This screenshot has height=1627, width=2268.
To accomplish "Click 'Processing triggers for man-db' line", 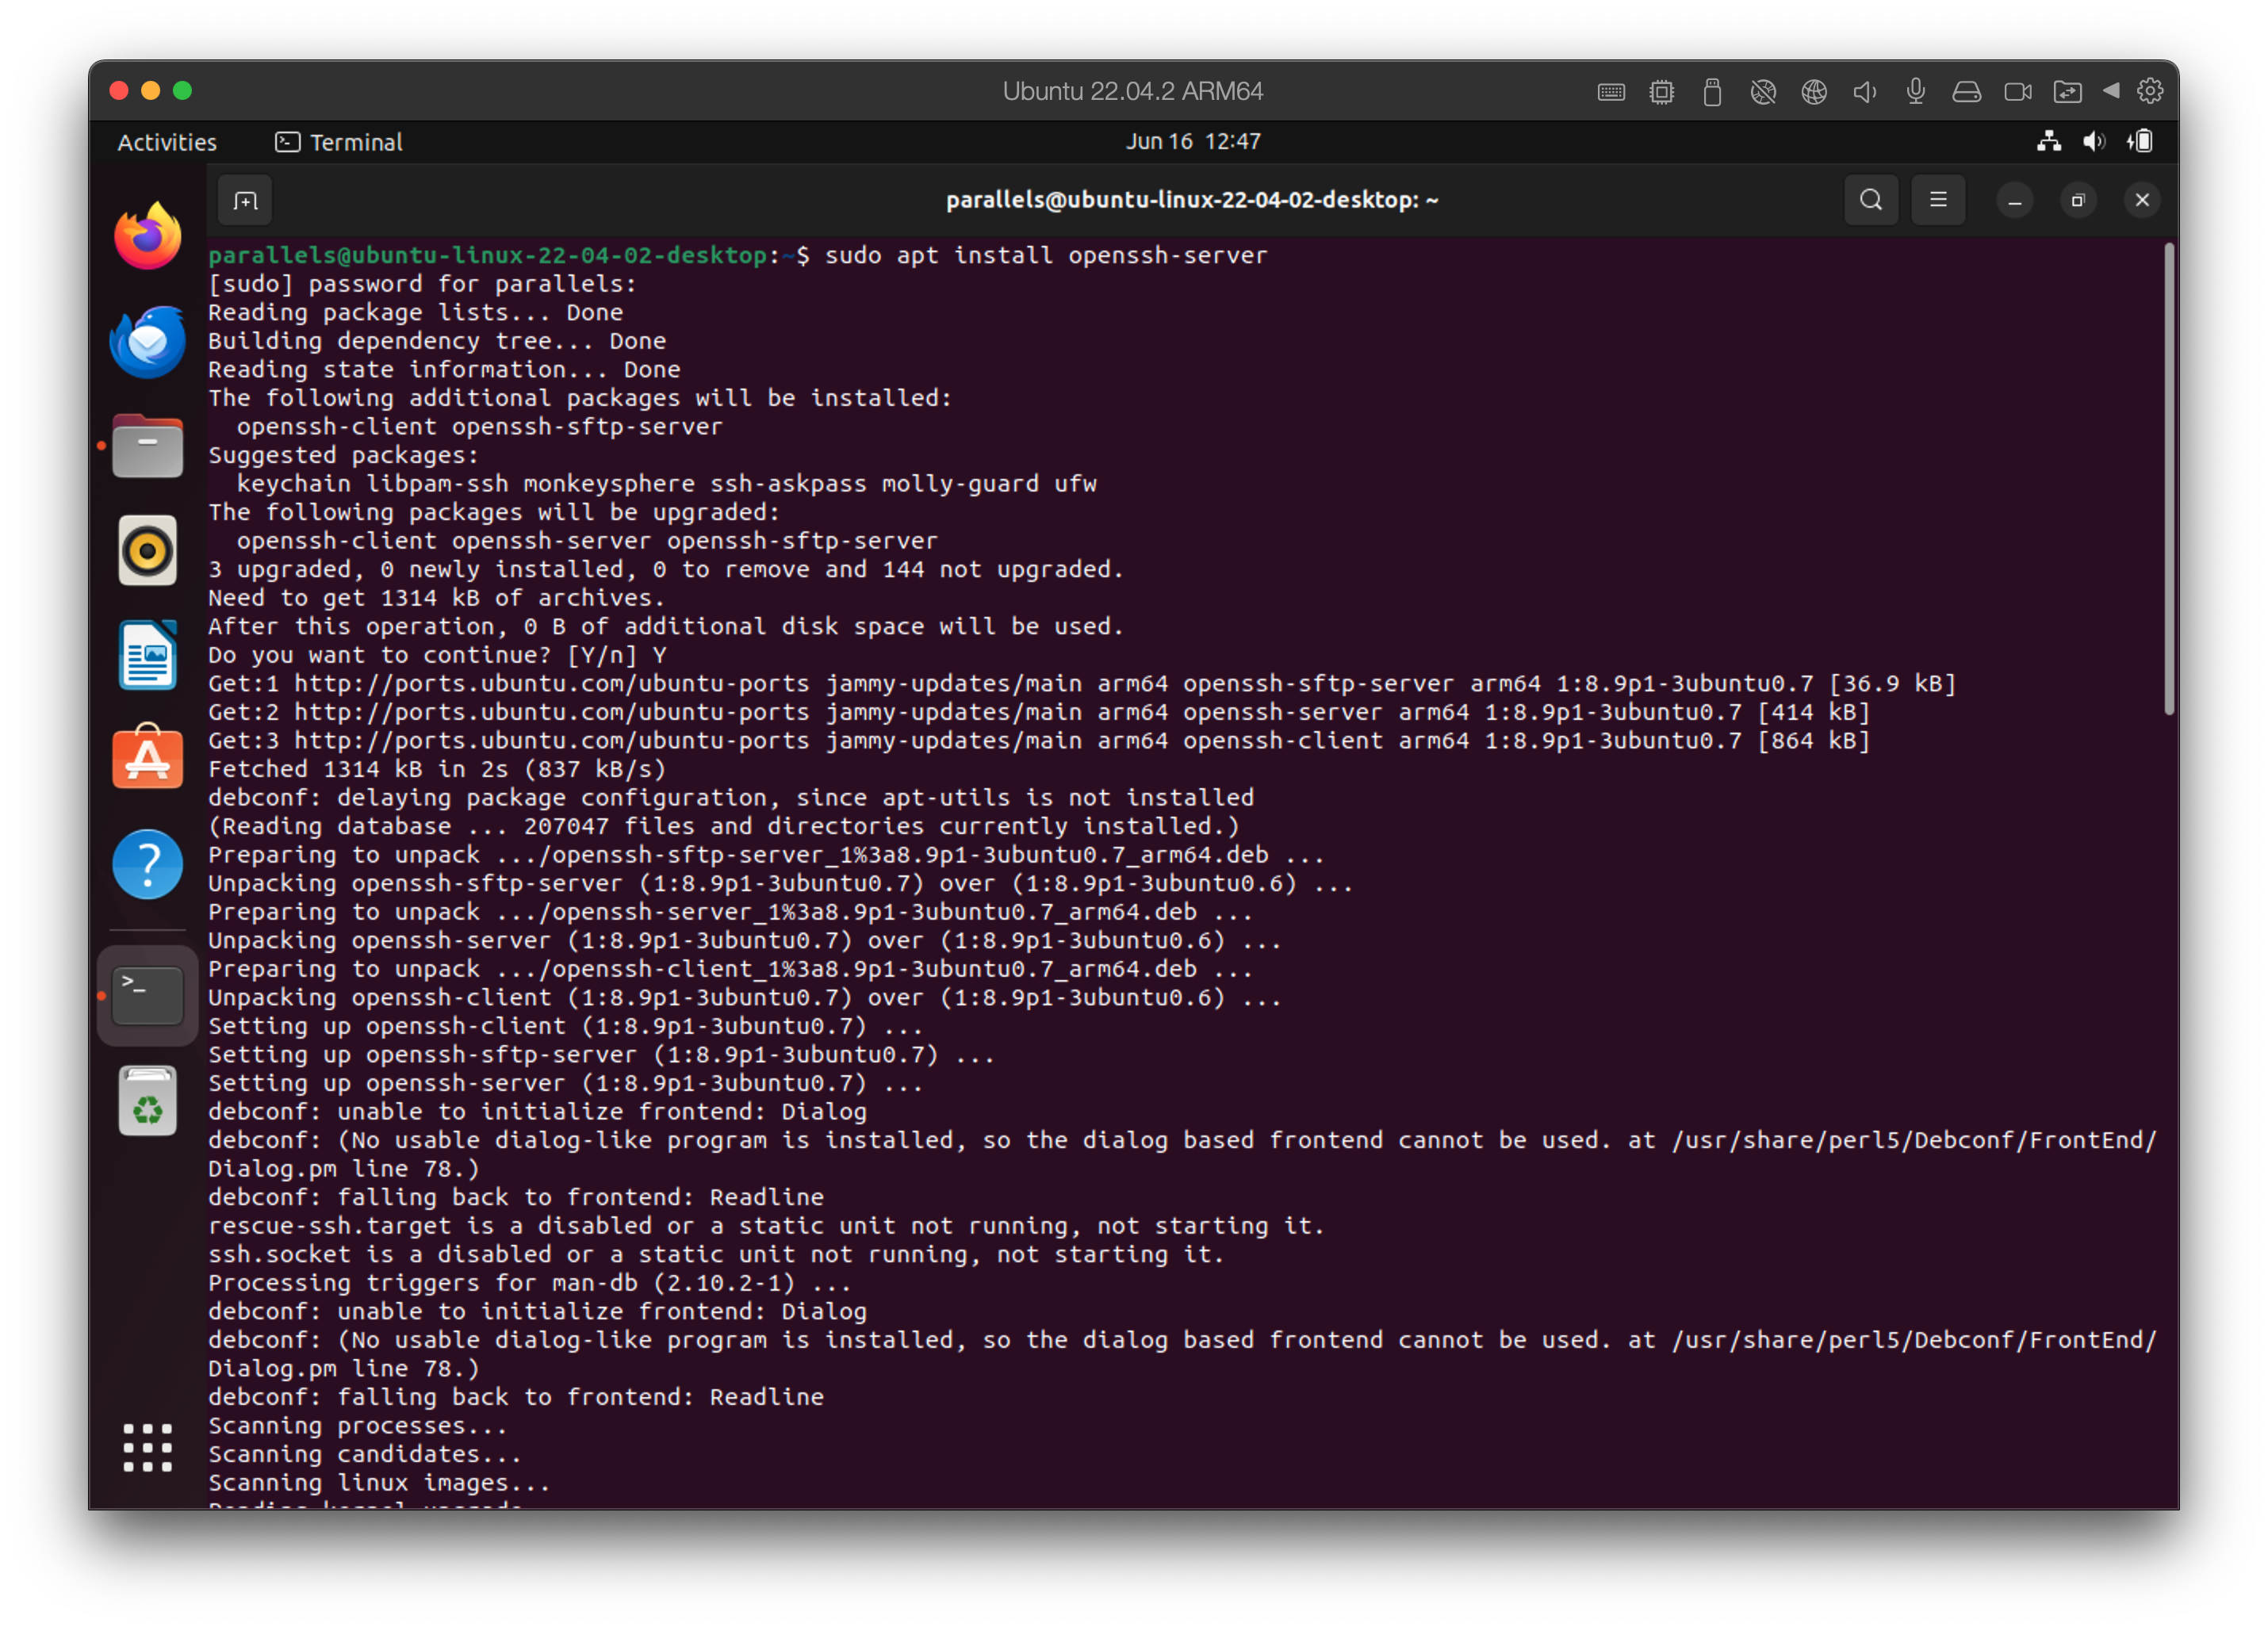I will [x=530, y=1282].
